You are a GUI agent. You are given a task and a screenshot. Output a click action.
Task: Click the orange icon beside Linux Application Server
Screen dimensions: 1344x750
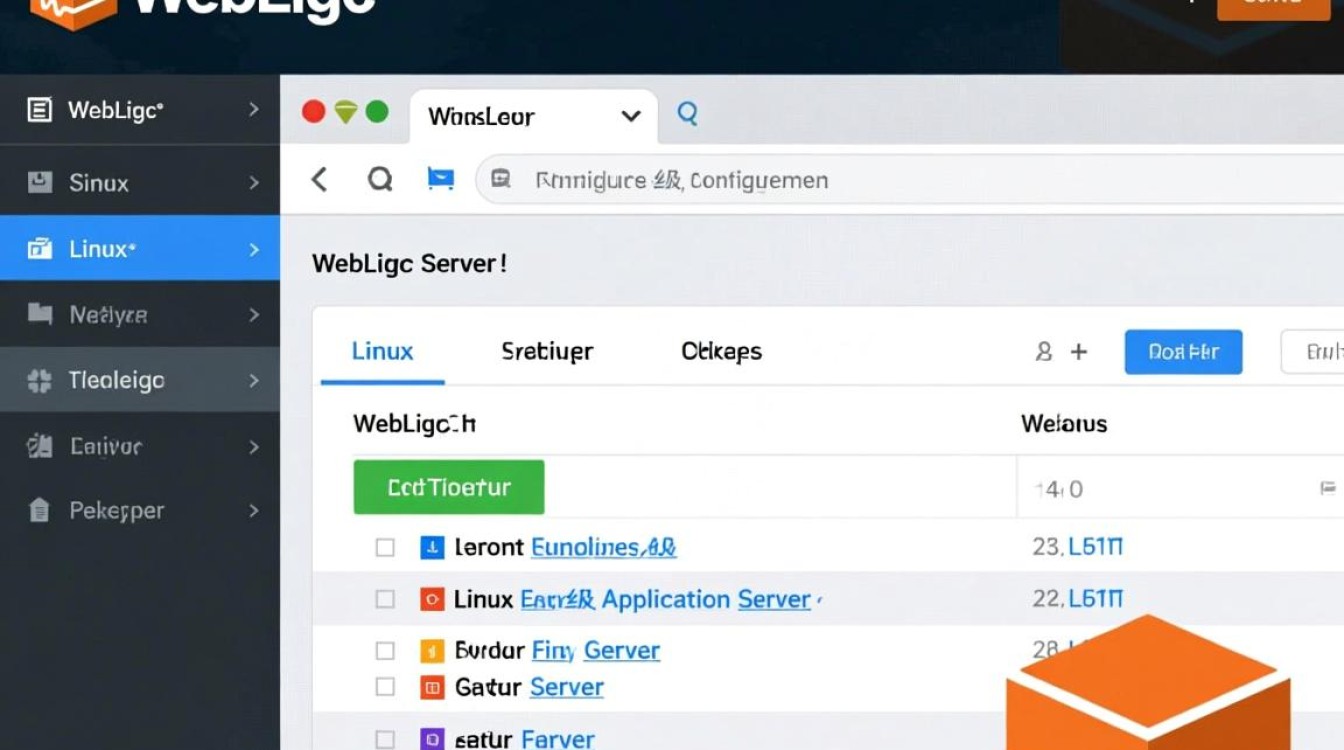(x=432, y=598)
